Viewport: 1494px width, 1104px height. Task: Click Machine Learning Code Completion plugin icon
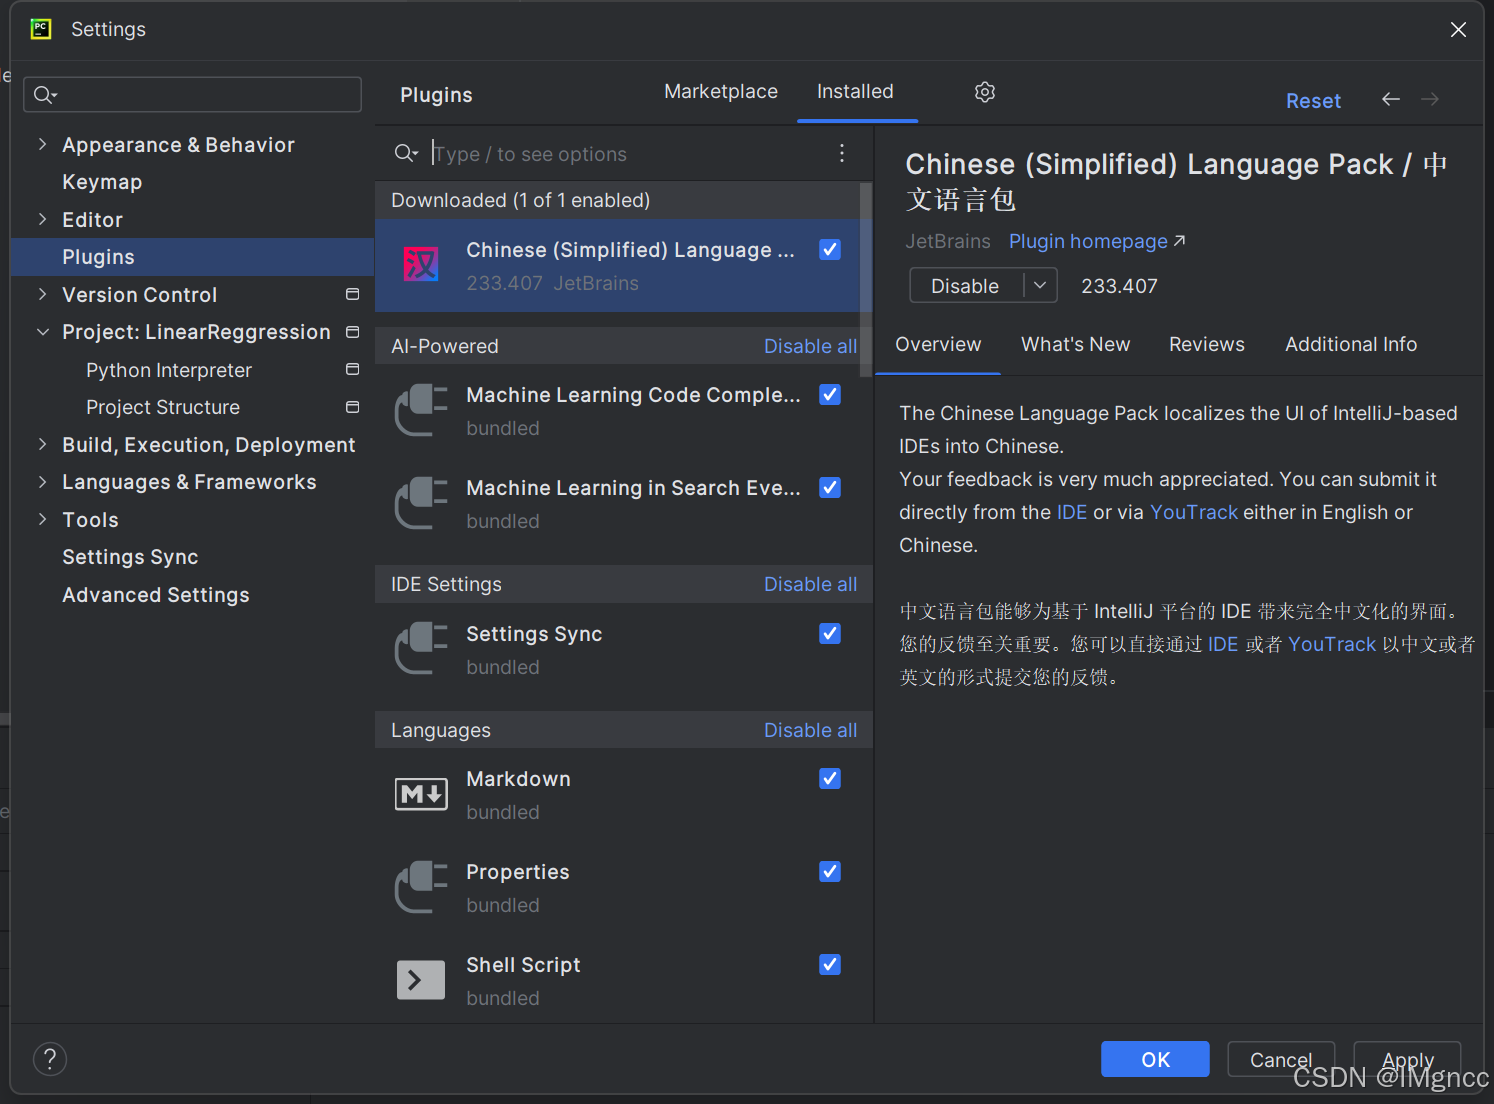coord(421,410)
